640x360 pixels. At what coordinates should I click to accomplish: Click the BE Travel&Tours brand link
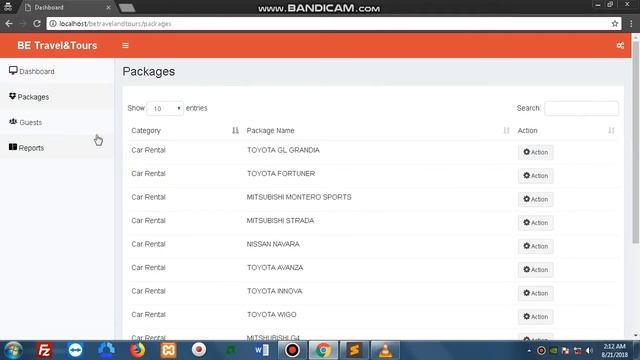[57, 45]
